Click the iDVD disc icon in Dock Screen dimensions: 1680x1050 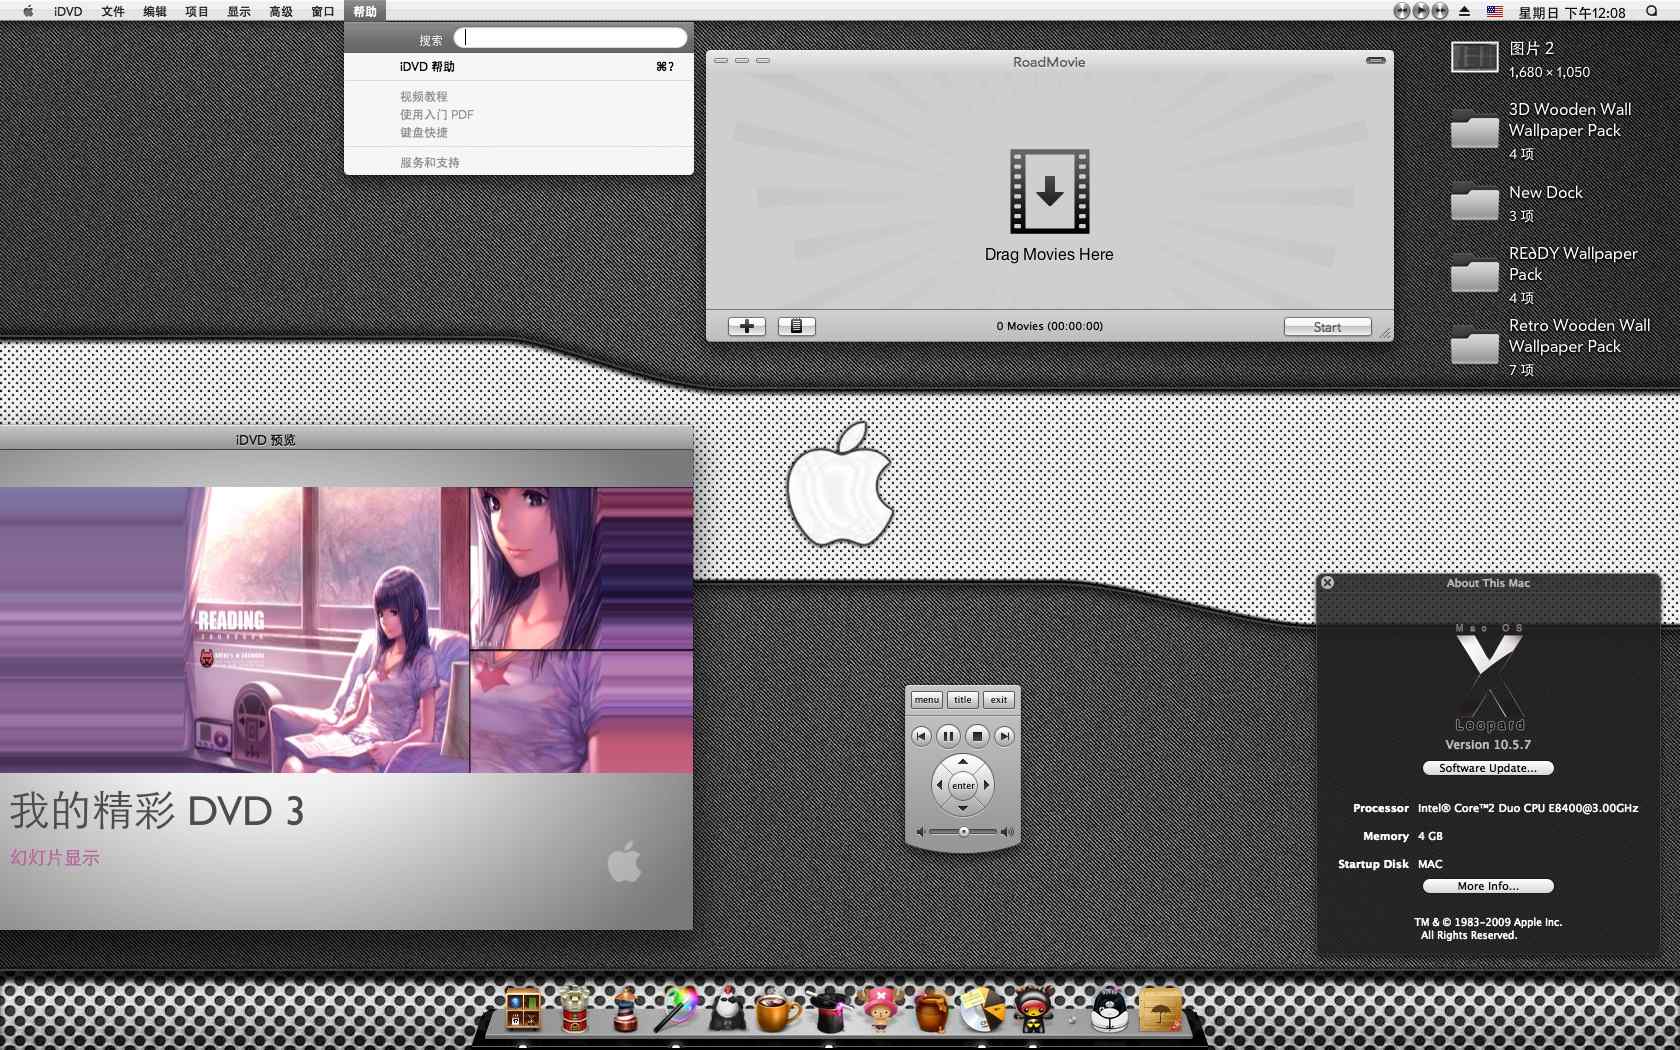coord(983,1009)
